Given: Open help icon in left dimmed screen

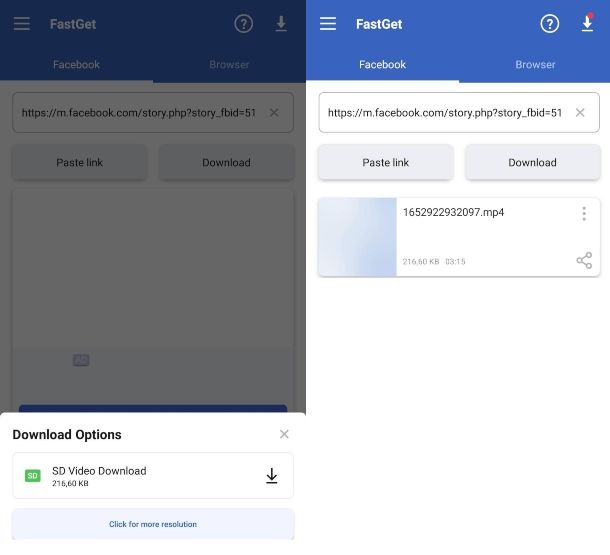Looking at the screenshot, I should pos(244,24).
